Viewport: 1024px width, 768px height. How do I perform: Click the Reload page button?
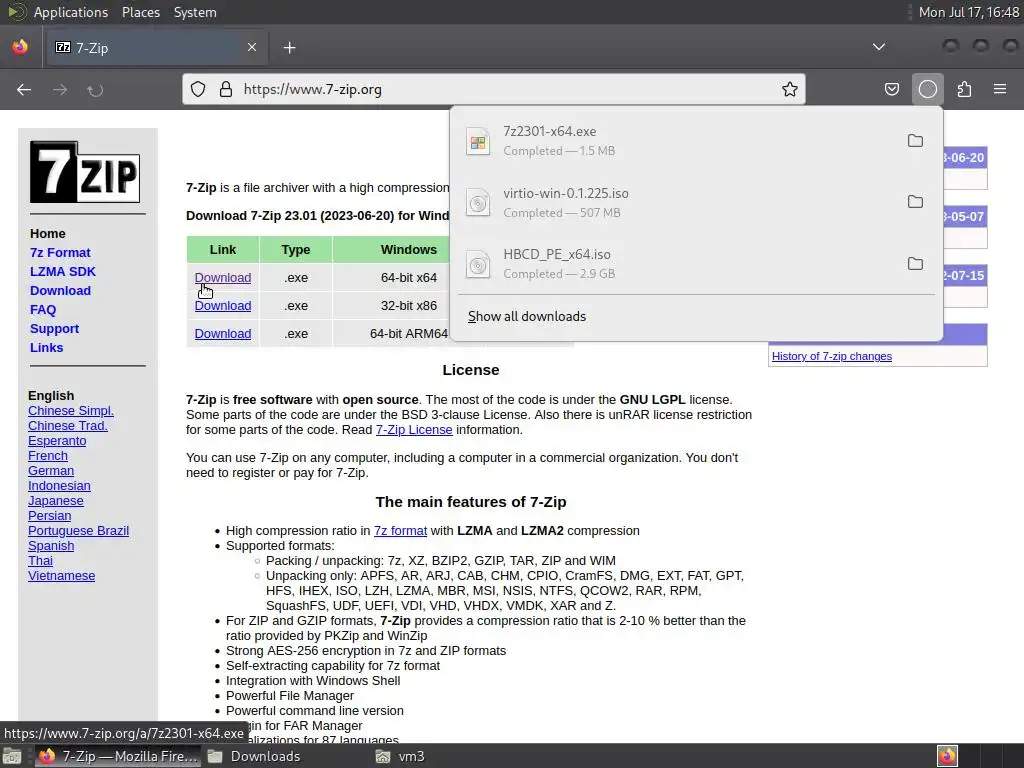(x=95, y=89)
